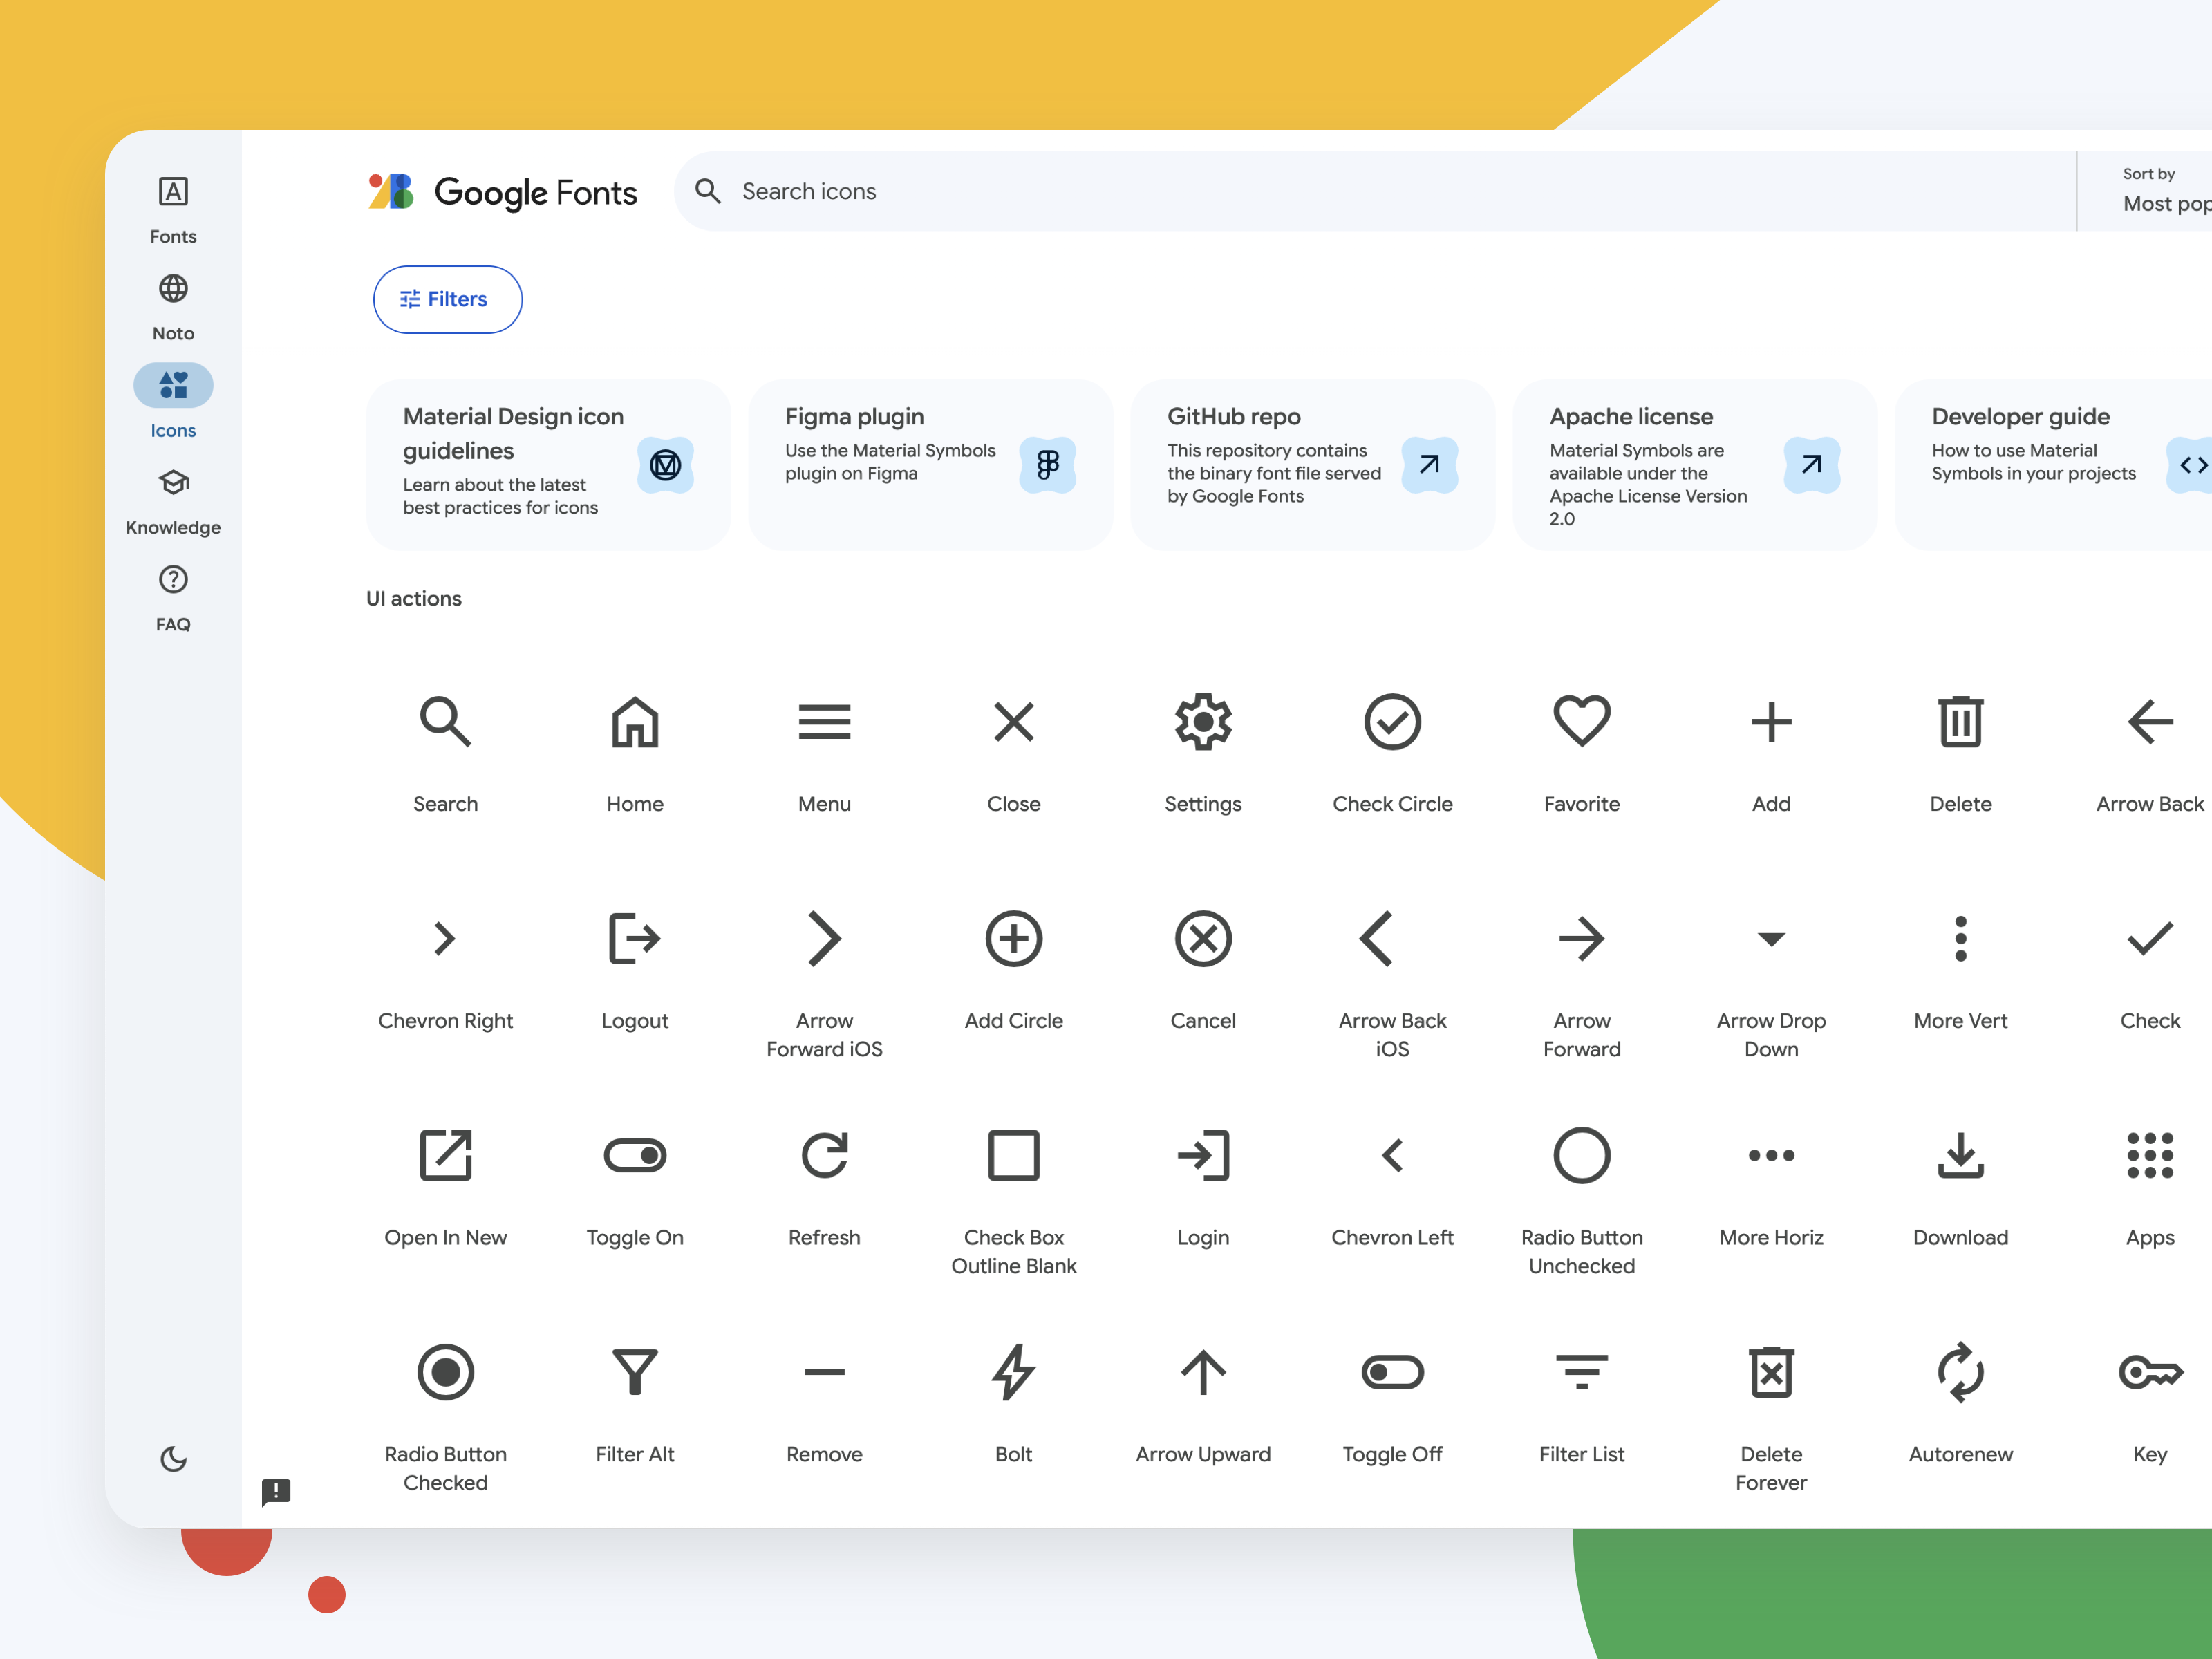Pick the Autorenew icon

[x=1960, y=1372]
